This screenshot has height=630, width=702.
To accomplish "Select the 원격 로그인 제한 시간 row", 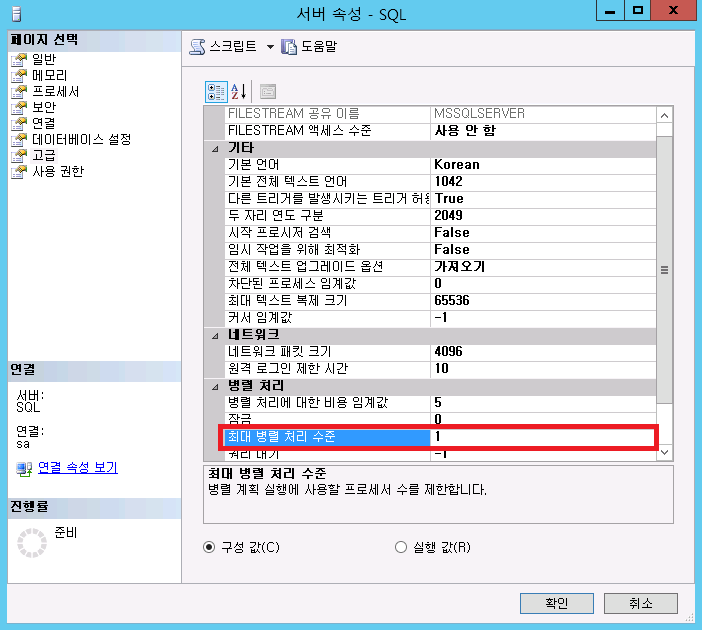I will point(440,369).
